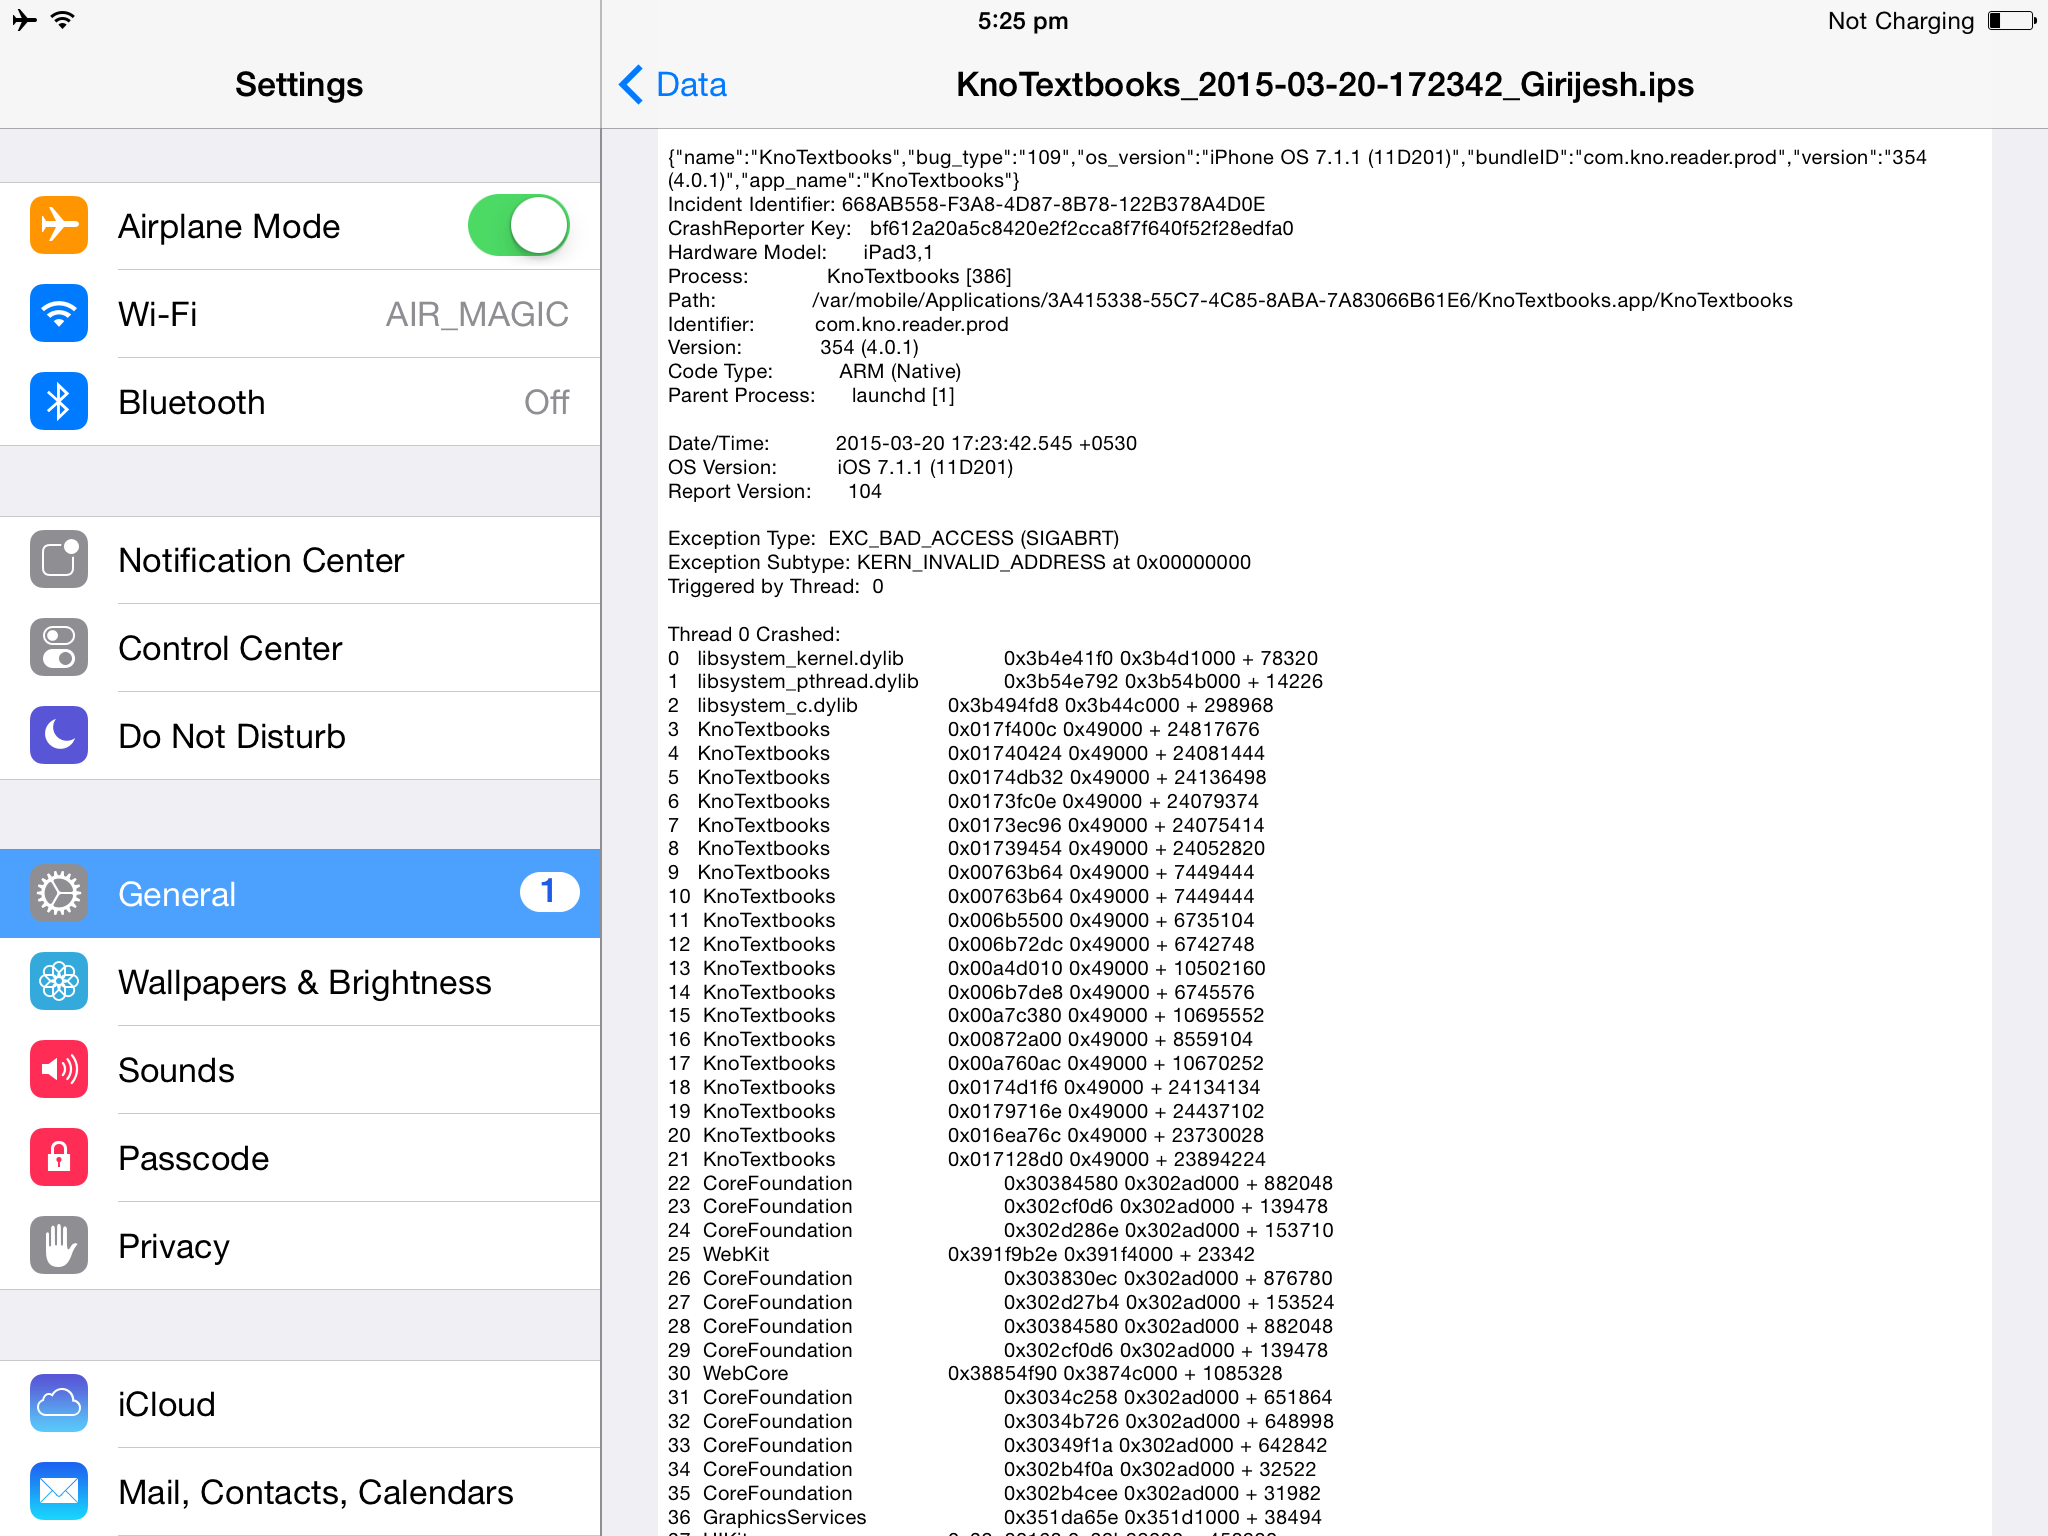Tap the Version 354 (4.0.1) line

pyautogui.click(x=793, y=348)
